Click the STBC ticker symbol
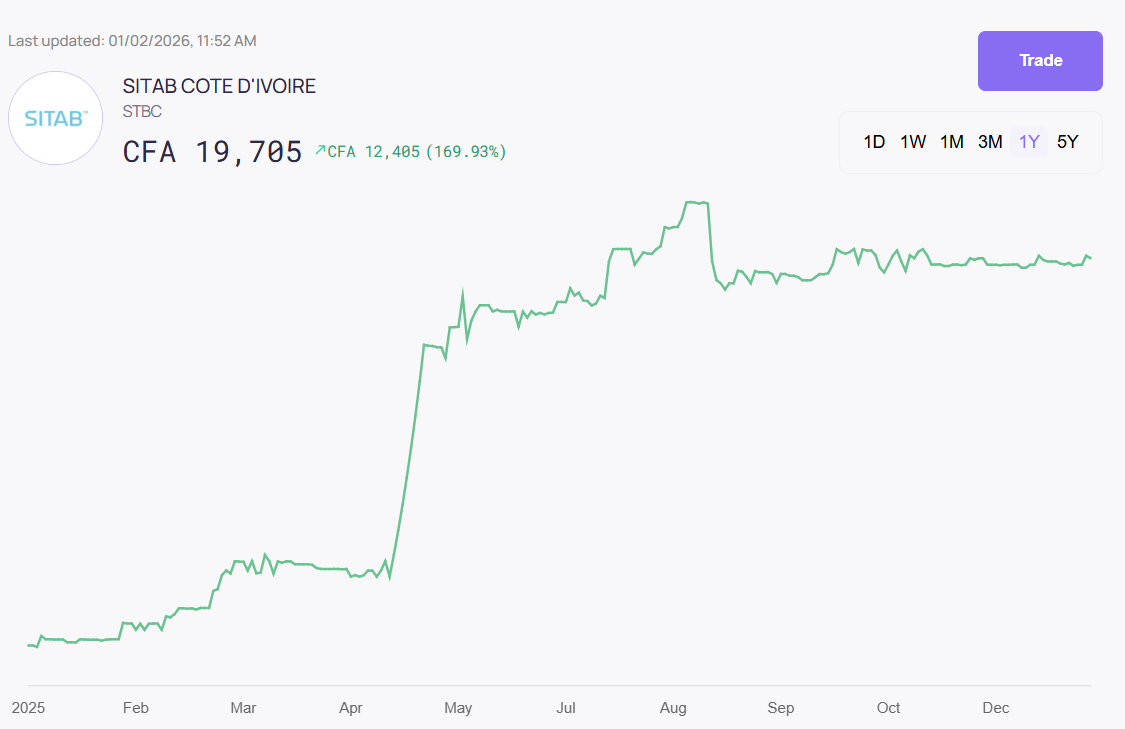The height and width of the screenshot is (729, 1125). point(142,112)
